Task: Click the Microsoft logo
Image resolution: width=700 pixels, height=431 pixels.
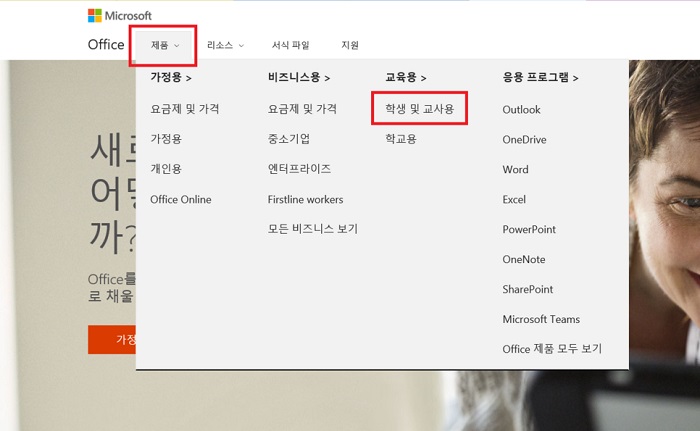Action: click(x=120, y=16)
